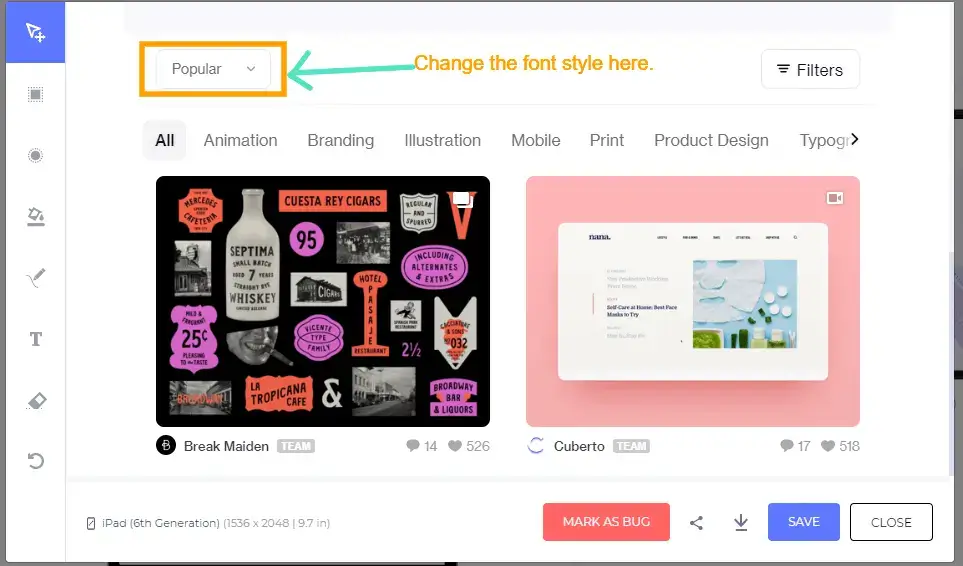Select the circle shape tool

pyautogui.click(x=35, y=155)
